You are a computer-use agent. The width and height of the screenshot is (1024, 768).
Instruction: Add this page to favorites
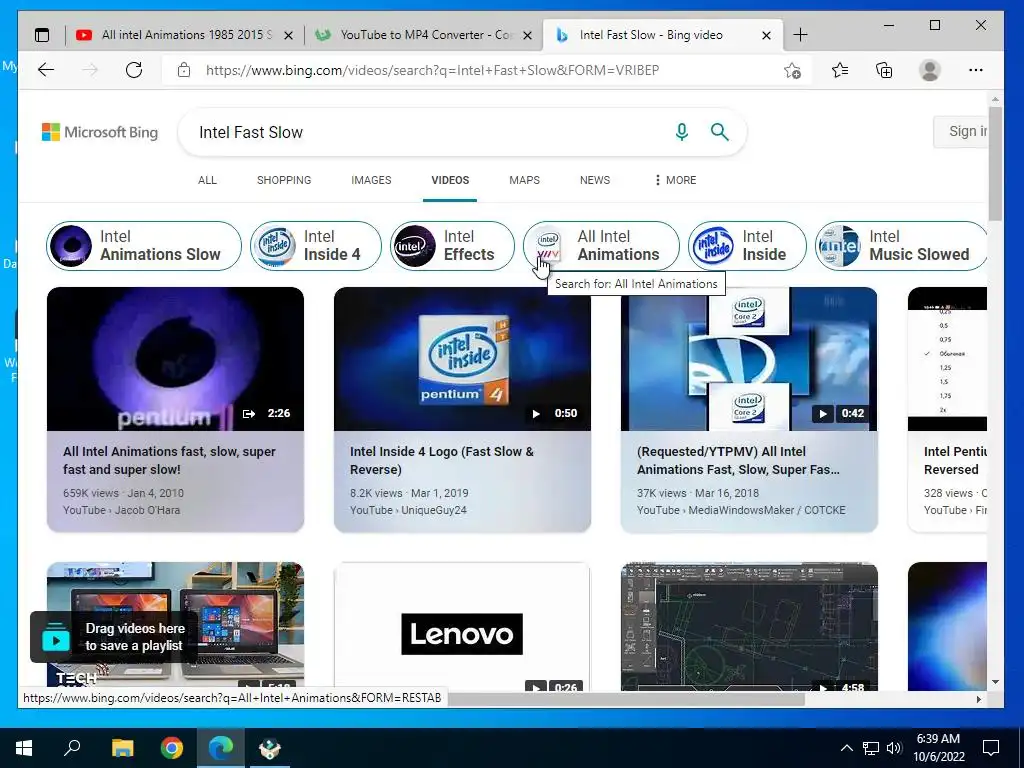pos(792,70)
